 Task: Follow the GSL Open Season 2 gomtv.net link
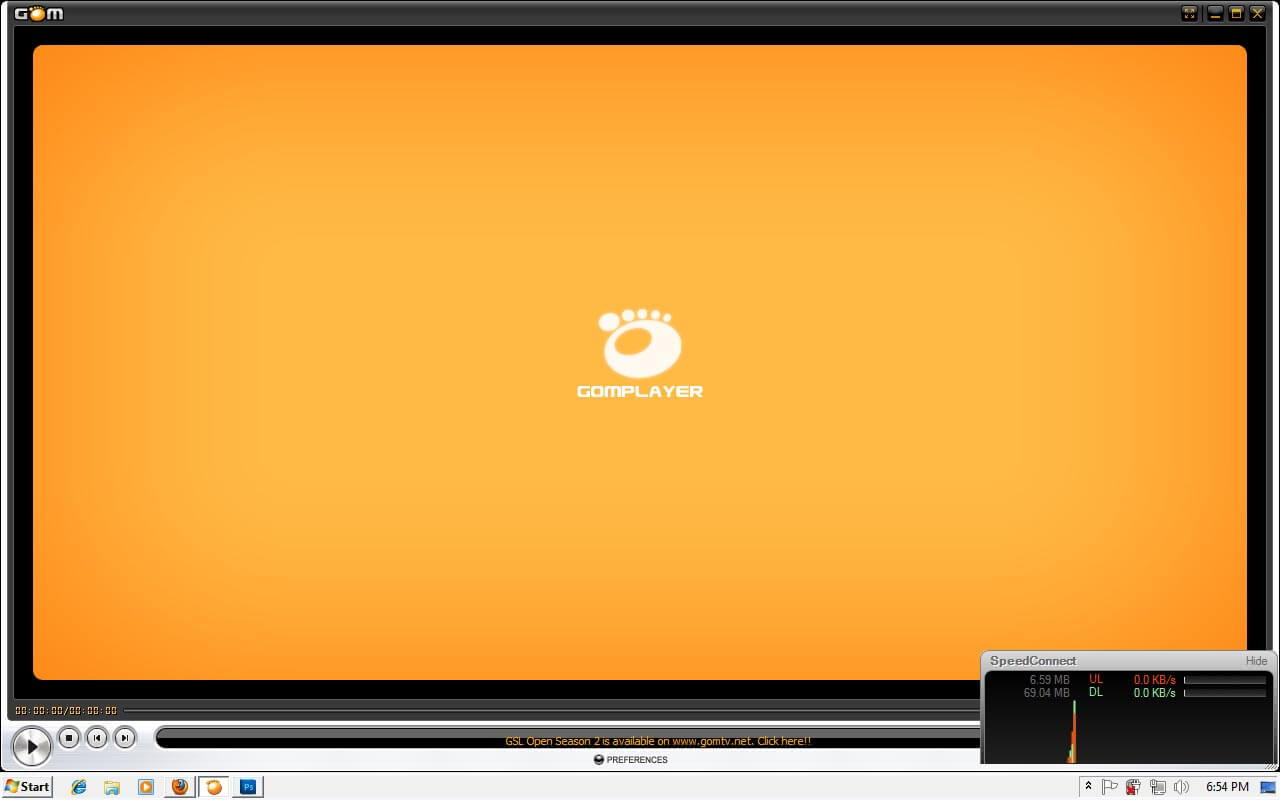[658, 741]
